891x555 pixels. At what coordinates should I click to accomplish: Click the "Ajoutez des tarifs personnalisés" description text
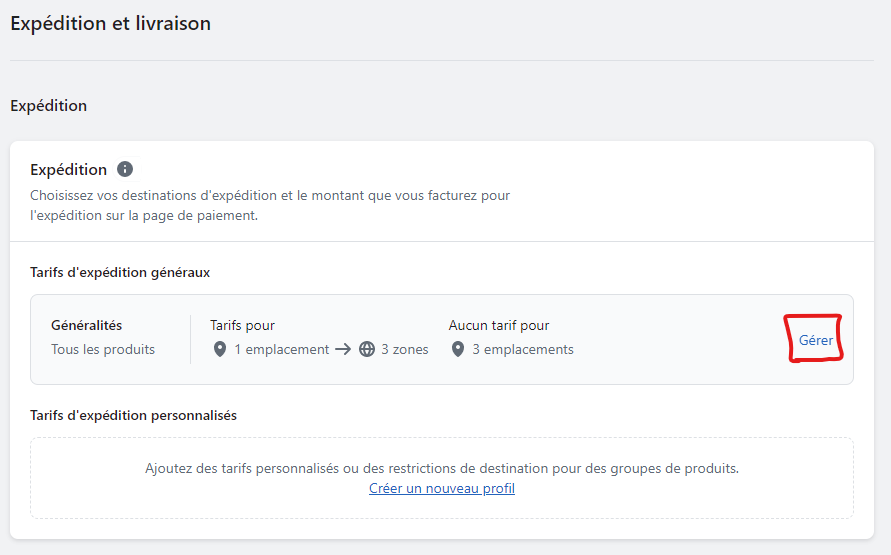(x=442, y=469)
